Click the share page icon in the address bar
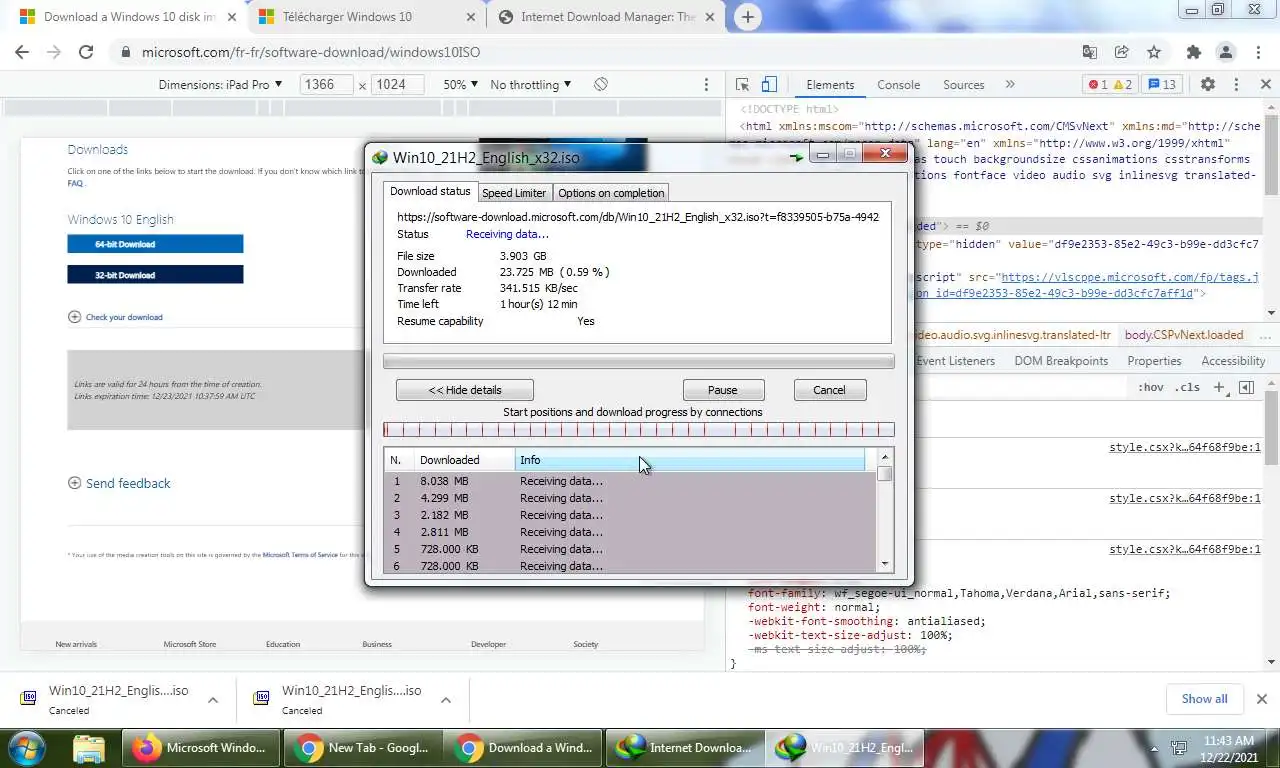The height and width of the screenshot is (768, 1280). point(1122,52)
